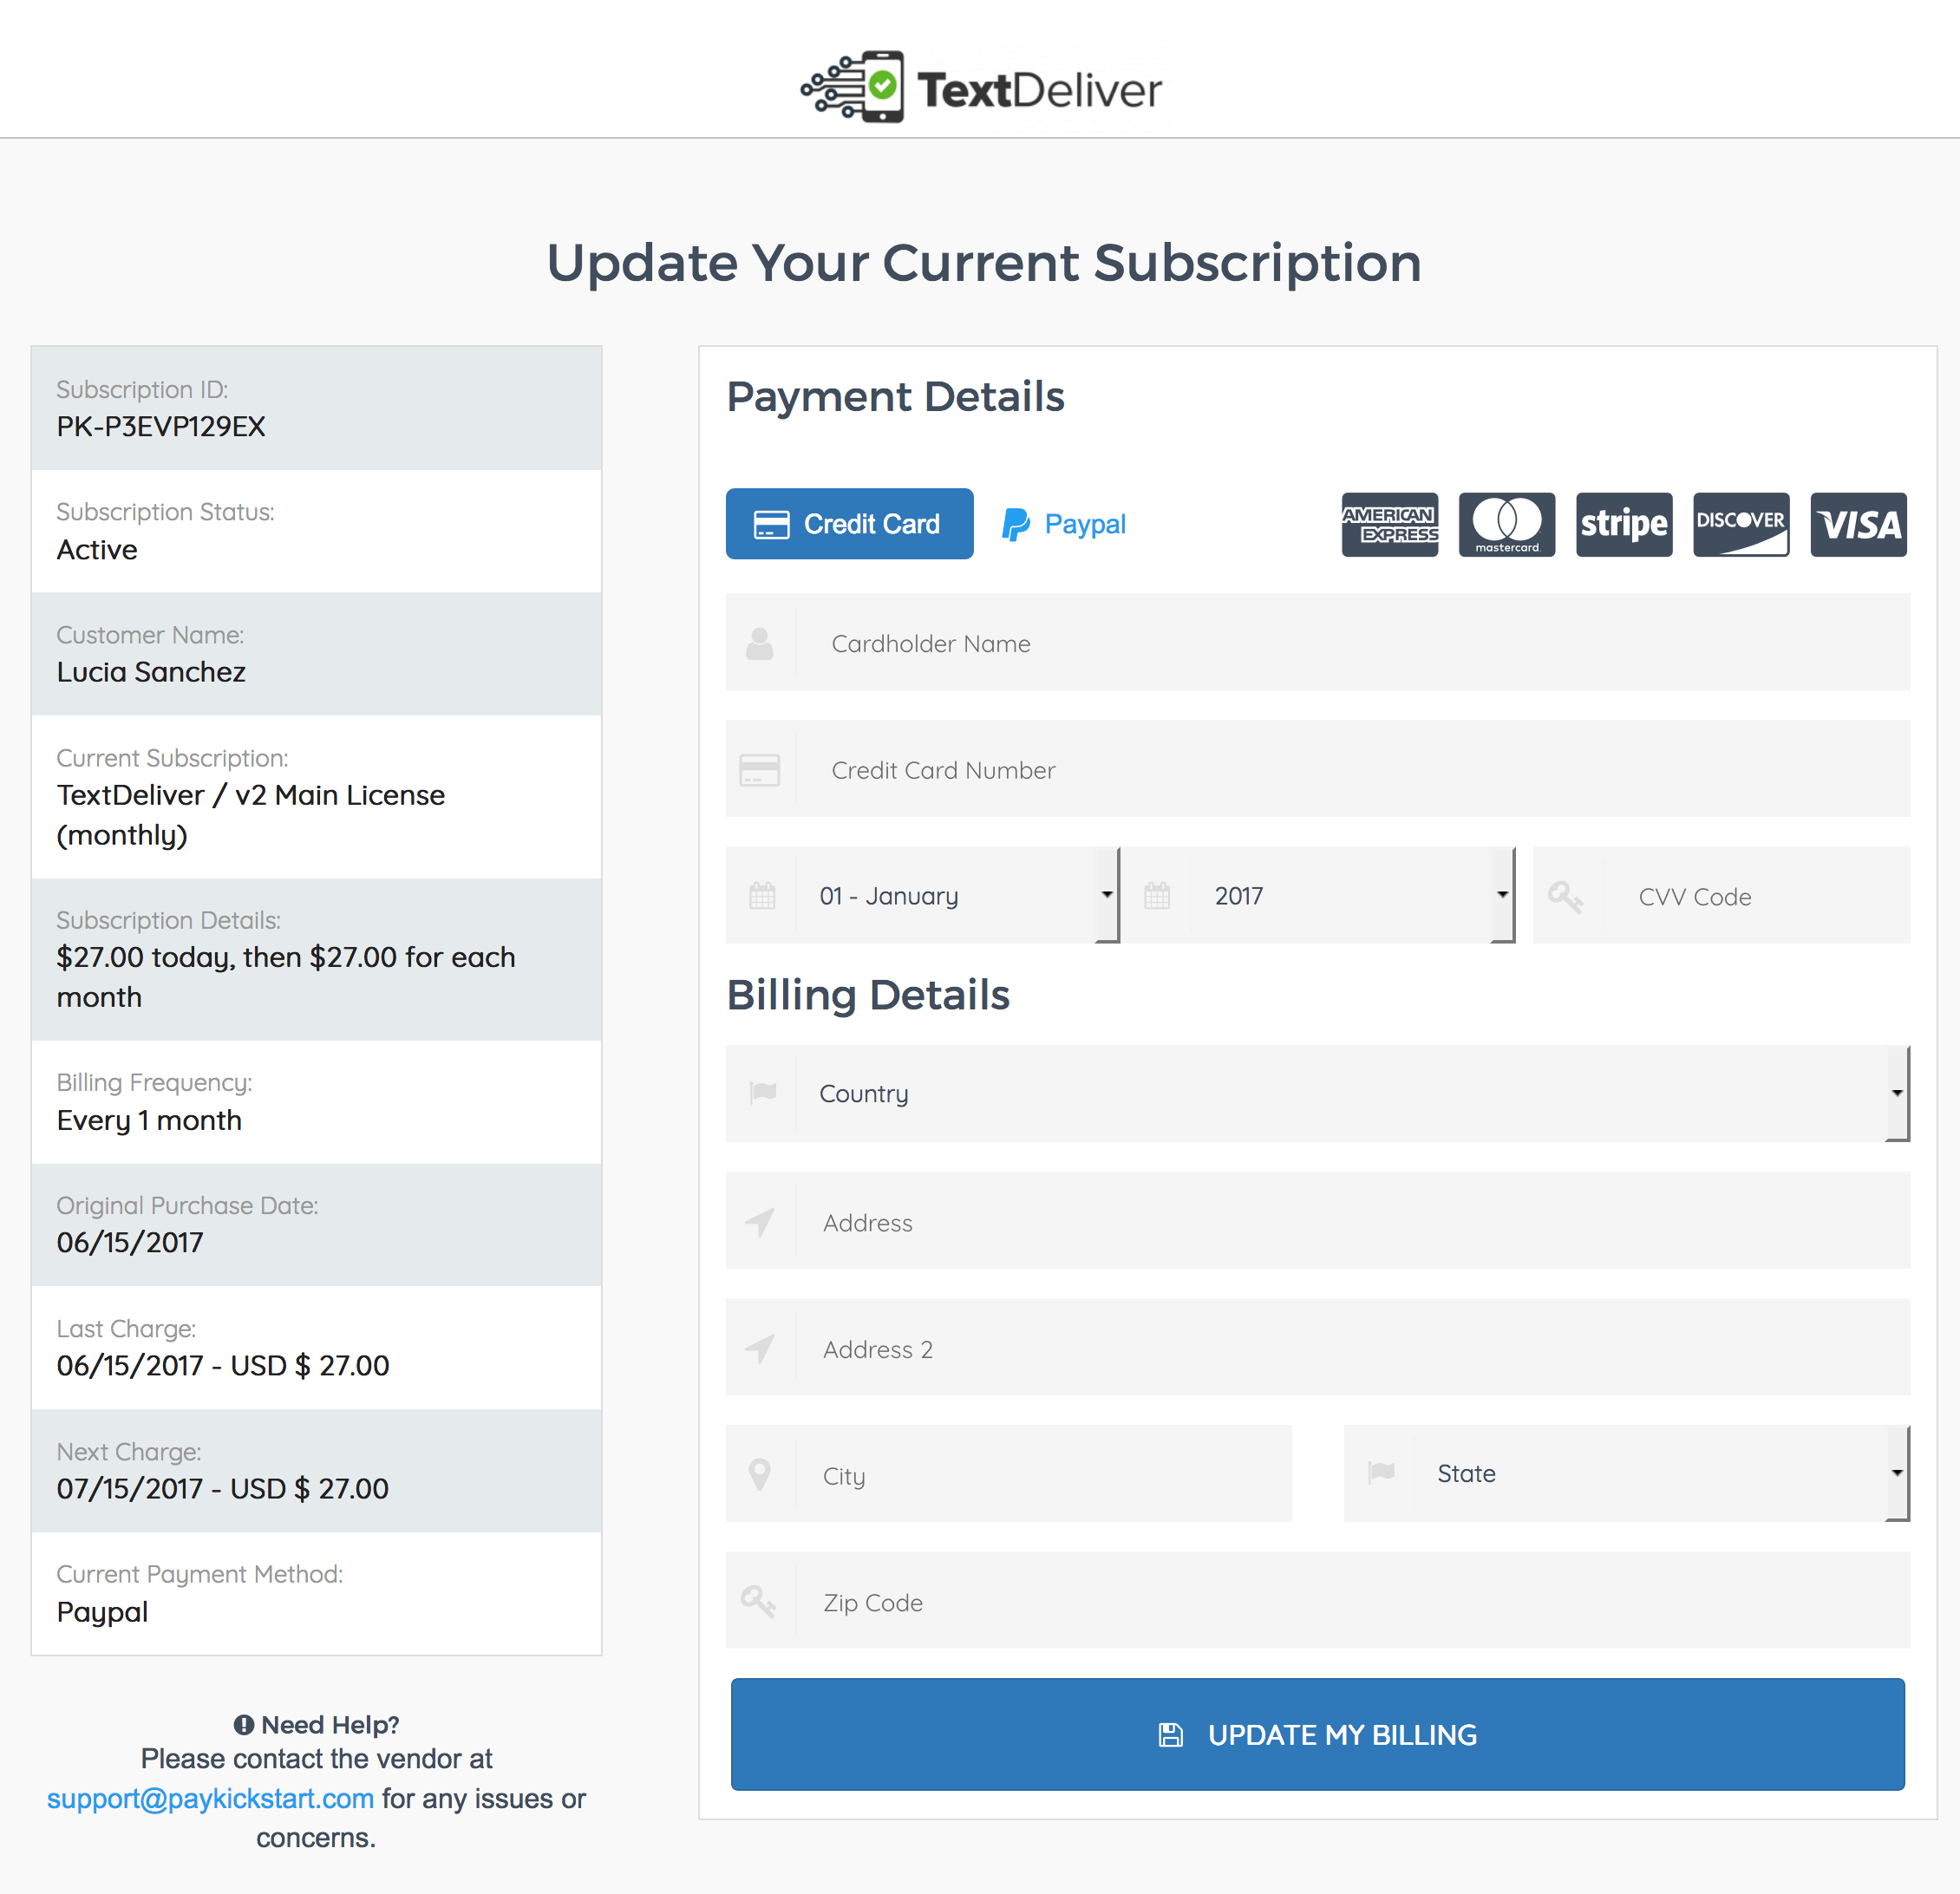Select original purchase date 06/15/2017
Viewport: 1960px width, 1894px height.
(x=130, y=1242)
